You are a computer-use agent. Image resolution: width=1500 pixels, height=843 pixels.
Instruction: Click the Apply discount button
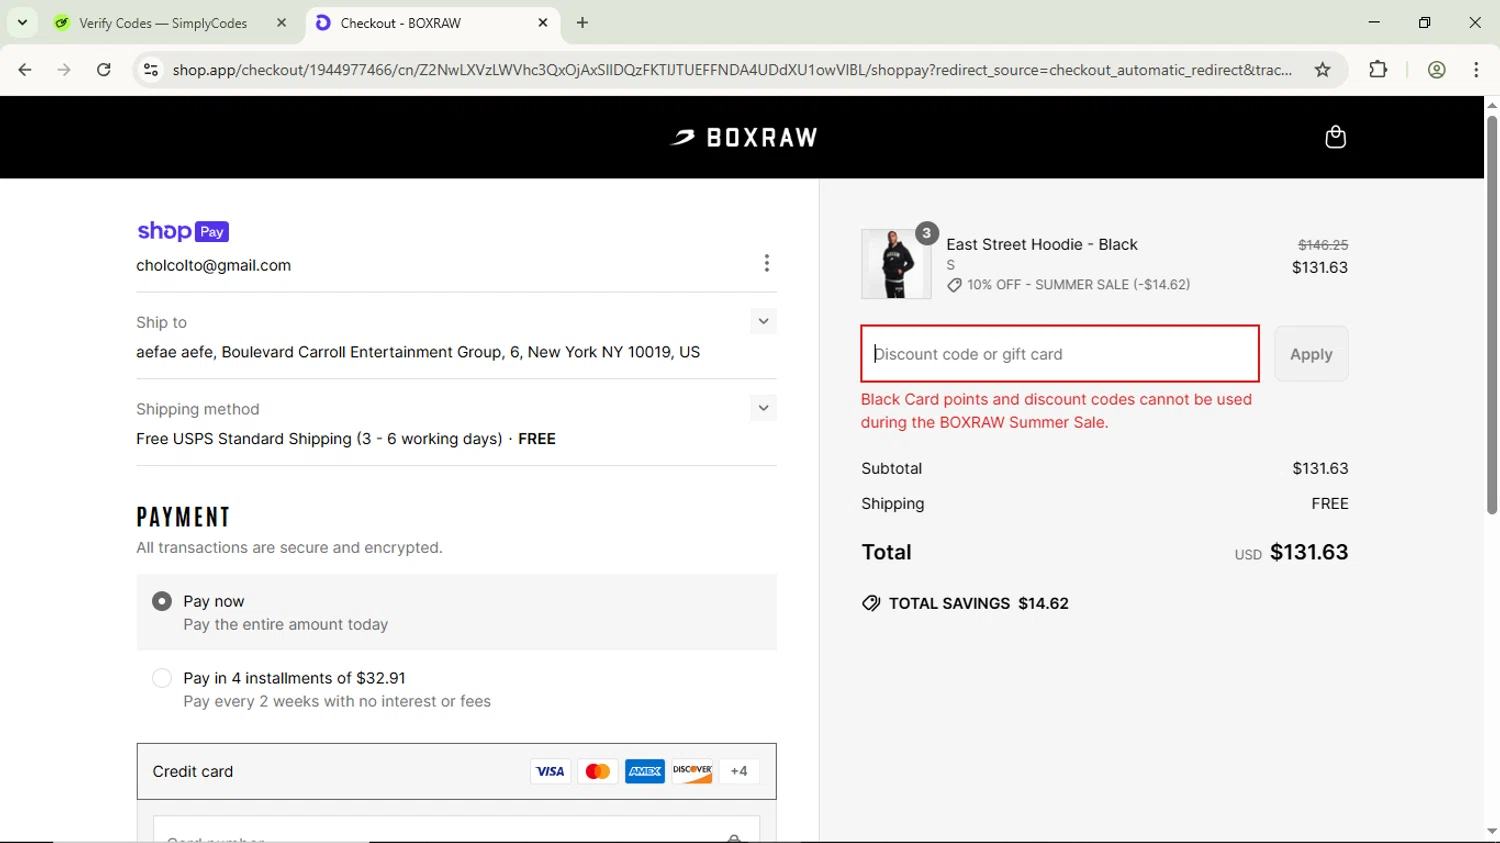(1311, 354)
